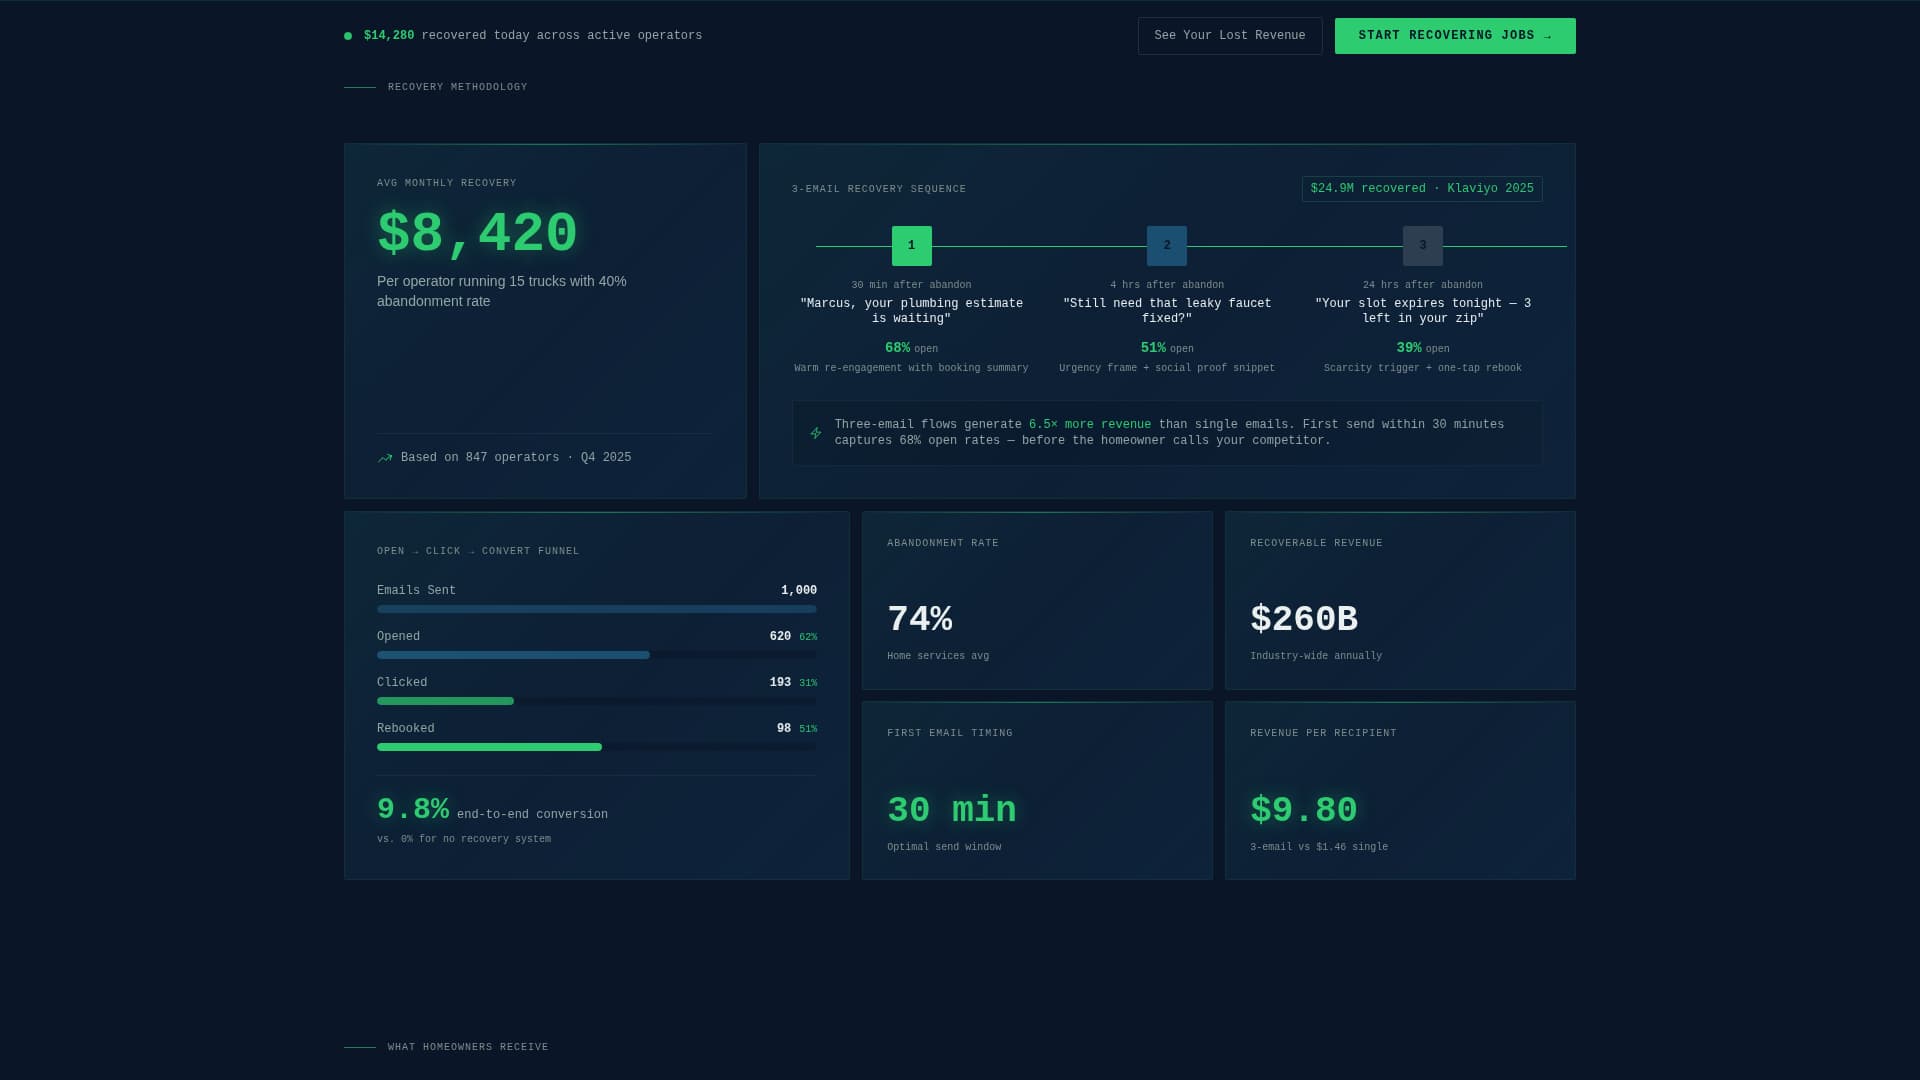
Task: Click "3-email vs $1.46 single" caption
Action: (1319, 847)
